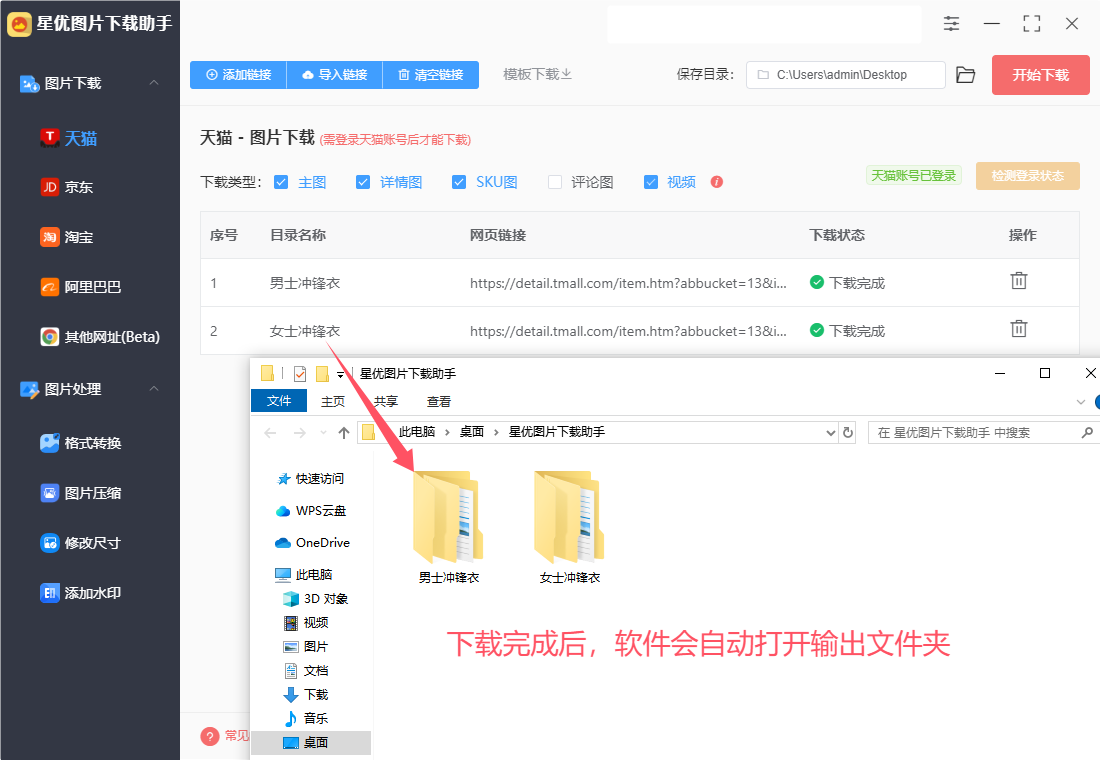
Task: Click the save directory path field
Action: (x=845, y=75)
